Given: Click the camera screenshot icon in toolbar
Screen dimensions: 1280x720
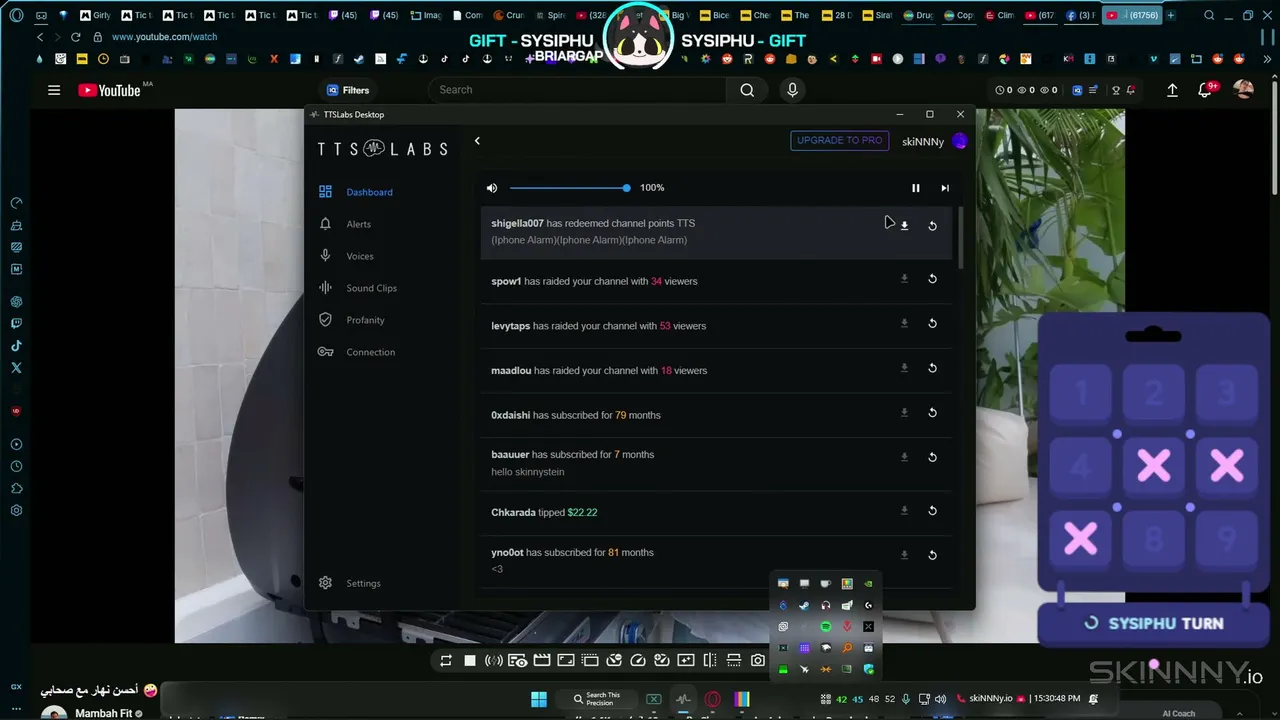Looking at the screenshot, I should pos(758,660).
